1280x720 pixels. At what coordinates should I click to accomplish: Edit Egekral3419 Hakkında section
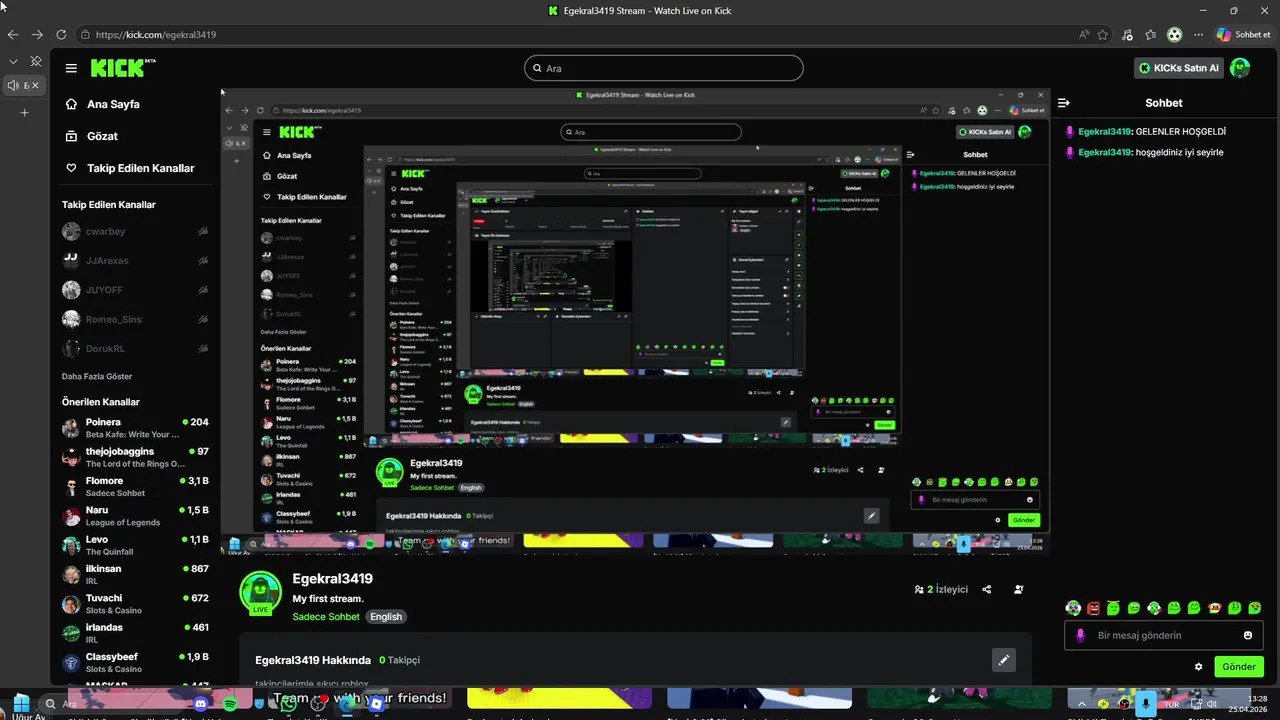coord(1003,660)
